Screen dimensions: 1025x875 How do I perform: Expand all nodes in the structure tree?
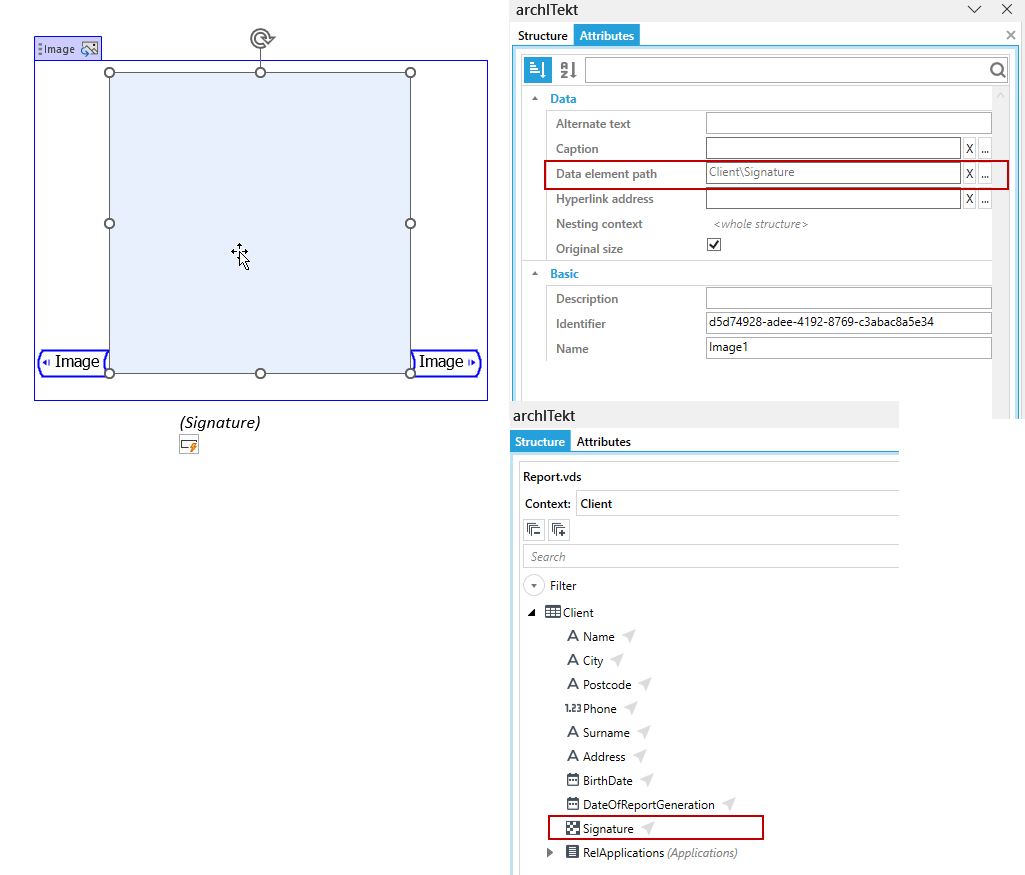point(559,529)
